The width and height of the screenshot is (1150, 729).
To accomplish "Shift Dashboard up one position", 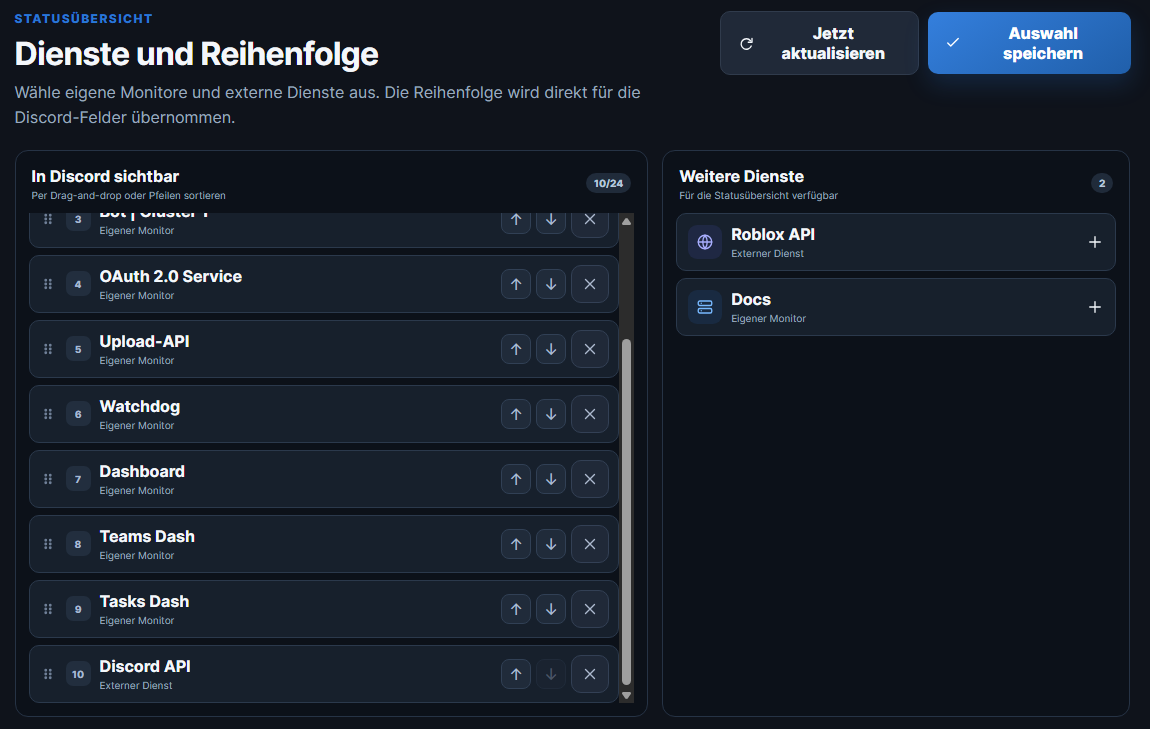I will (516, 479).
